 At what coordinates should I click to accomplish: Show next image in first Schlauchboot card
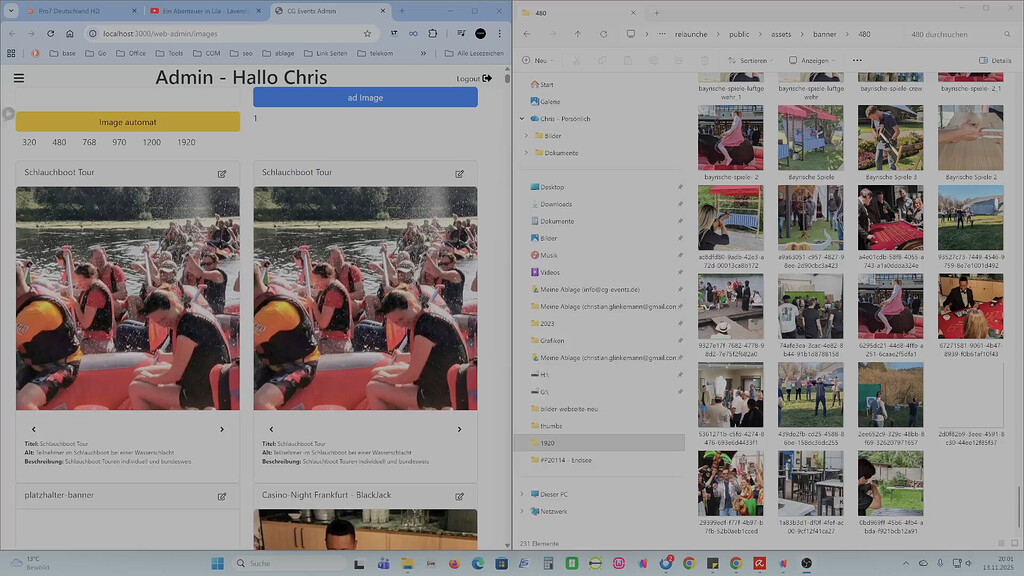click(222, 429)
